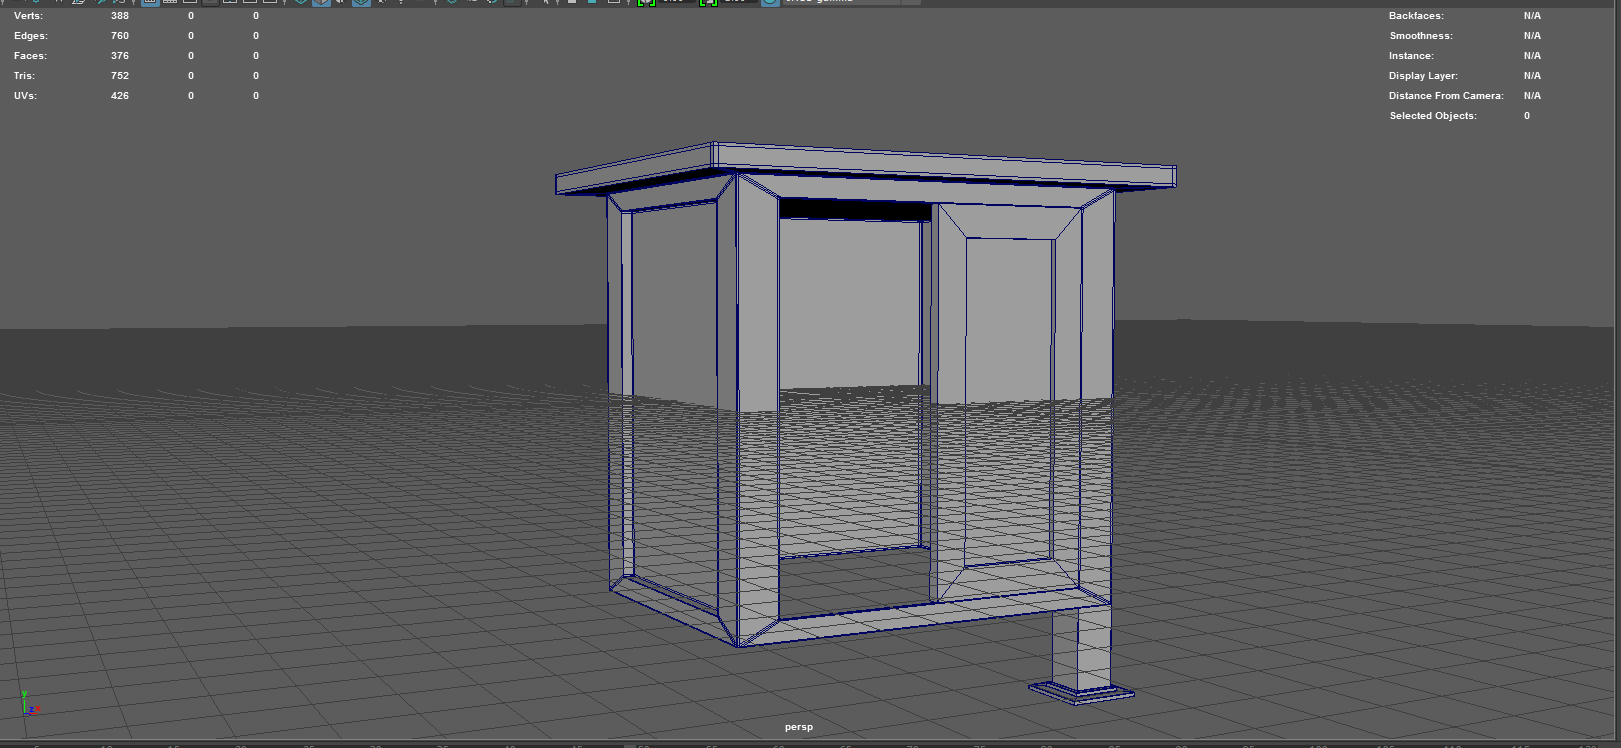The image size is (1621, 748).
Task: Click the Edges label in the HUD
Action: click(x=30, y=36)
